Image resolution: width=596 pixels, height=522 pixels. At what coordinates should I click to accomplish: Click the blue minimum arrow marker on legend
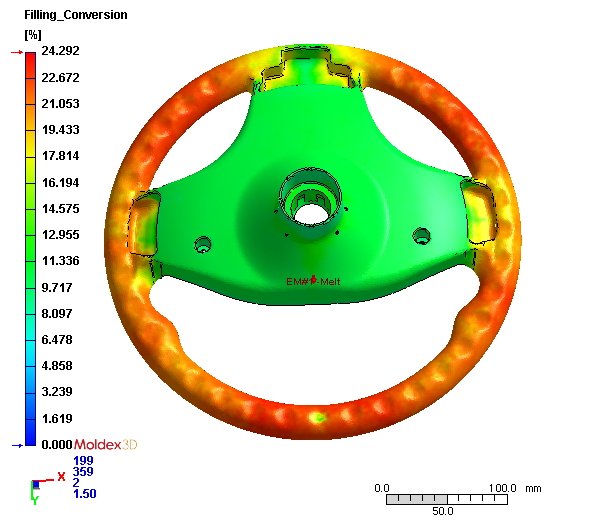tap(17, 445)
